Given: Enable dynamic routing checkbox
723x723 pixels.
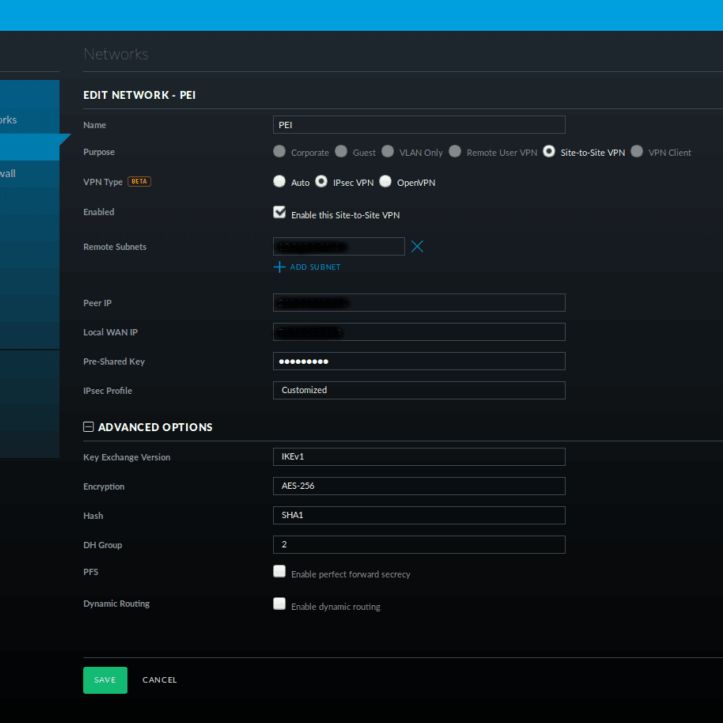Looking at the screenshot, I should (279, 604).
